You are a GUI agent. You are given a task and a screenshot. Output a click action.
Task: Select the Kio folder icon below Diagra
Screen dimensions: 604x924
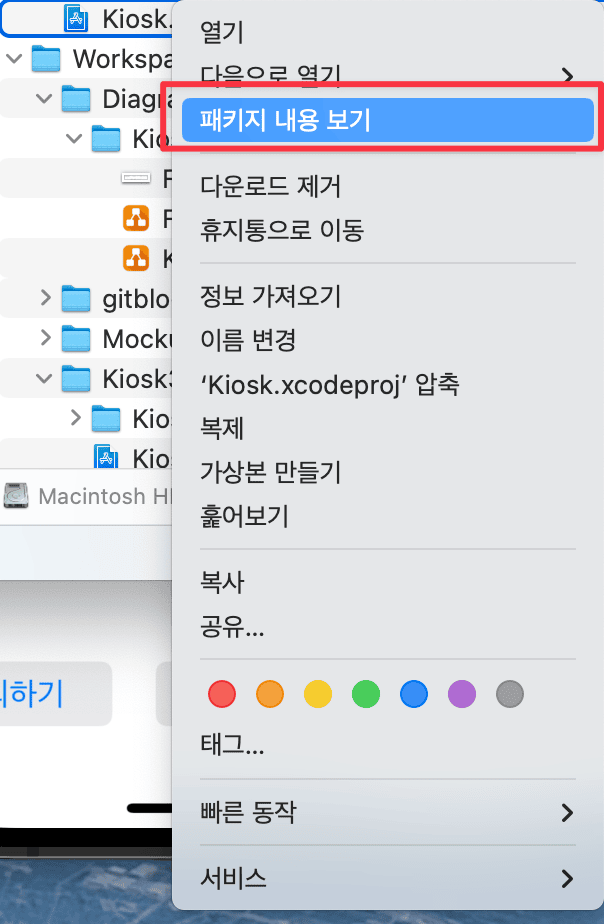106,139
